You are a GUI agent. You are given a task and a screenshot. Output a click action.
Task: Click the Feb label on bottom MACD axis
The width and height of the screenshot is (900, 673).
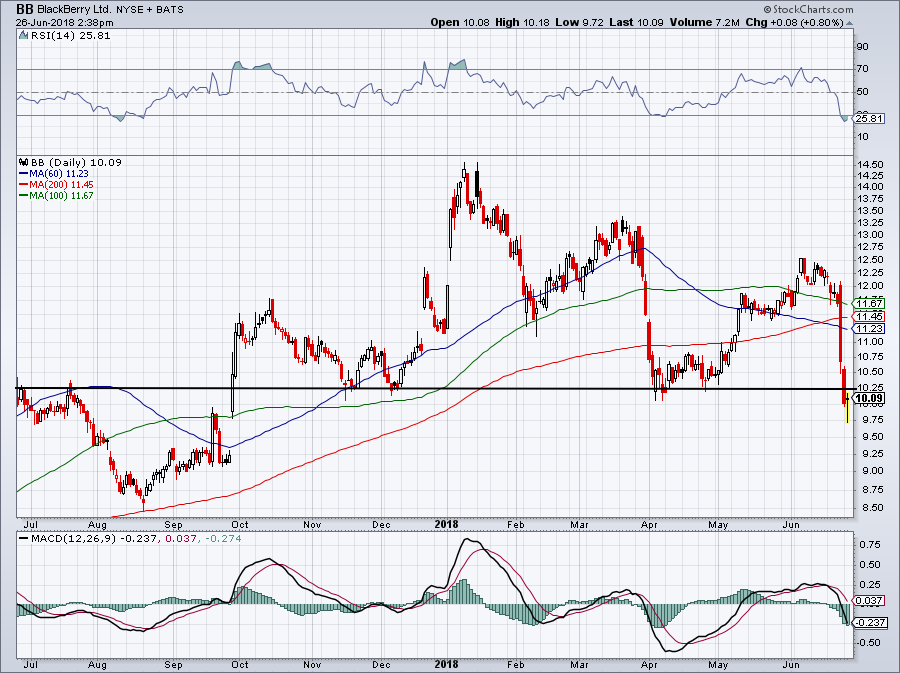[515, 665]
